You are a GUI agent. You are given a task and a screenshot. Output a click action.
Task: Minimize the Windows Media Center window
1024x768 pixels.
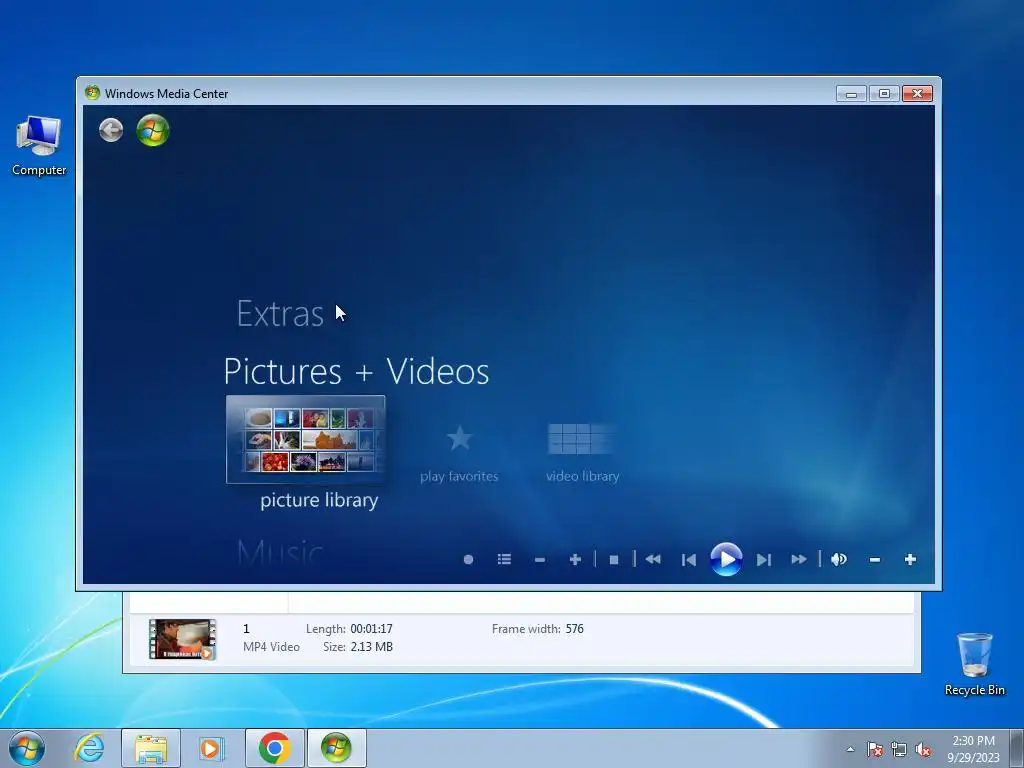pyautogui.click(x=851, y=94)
